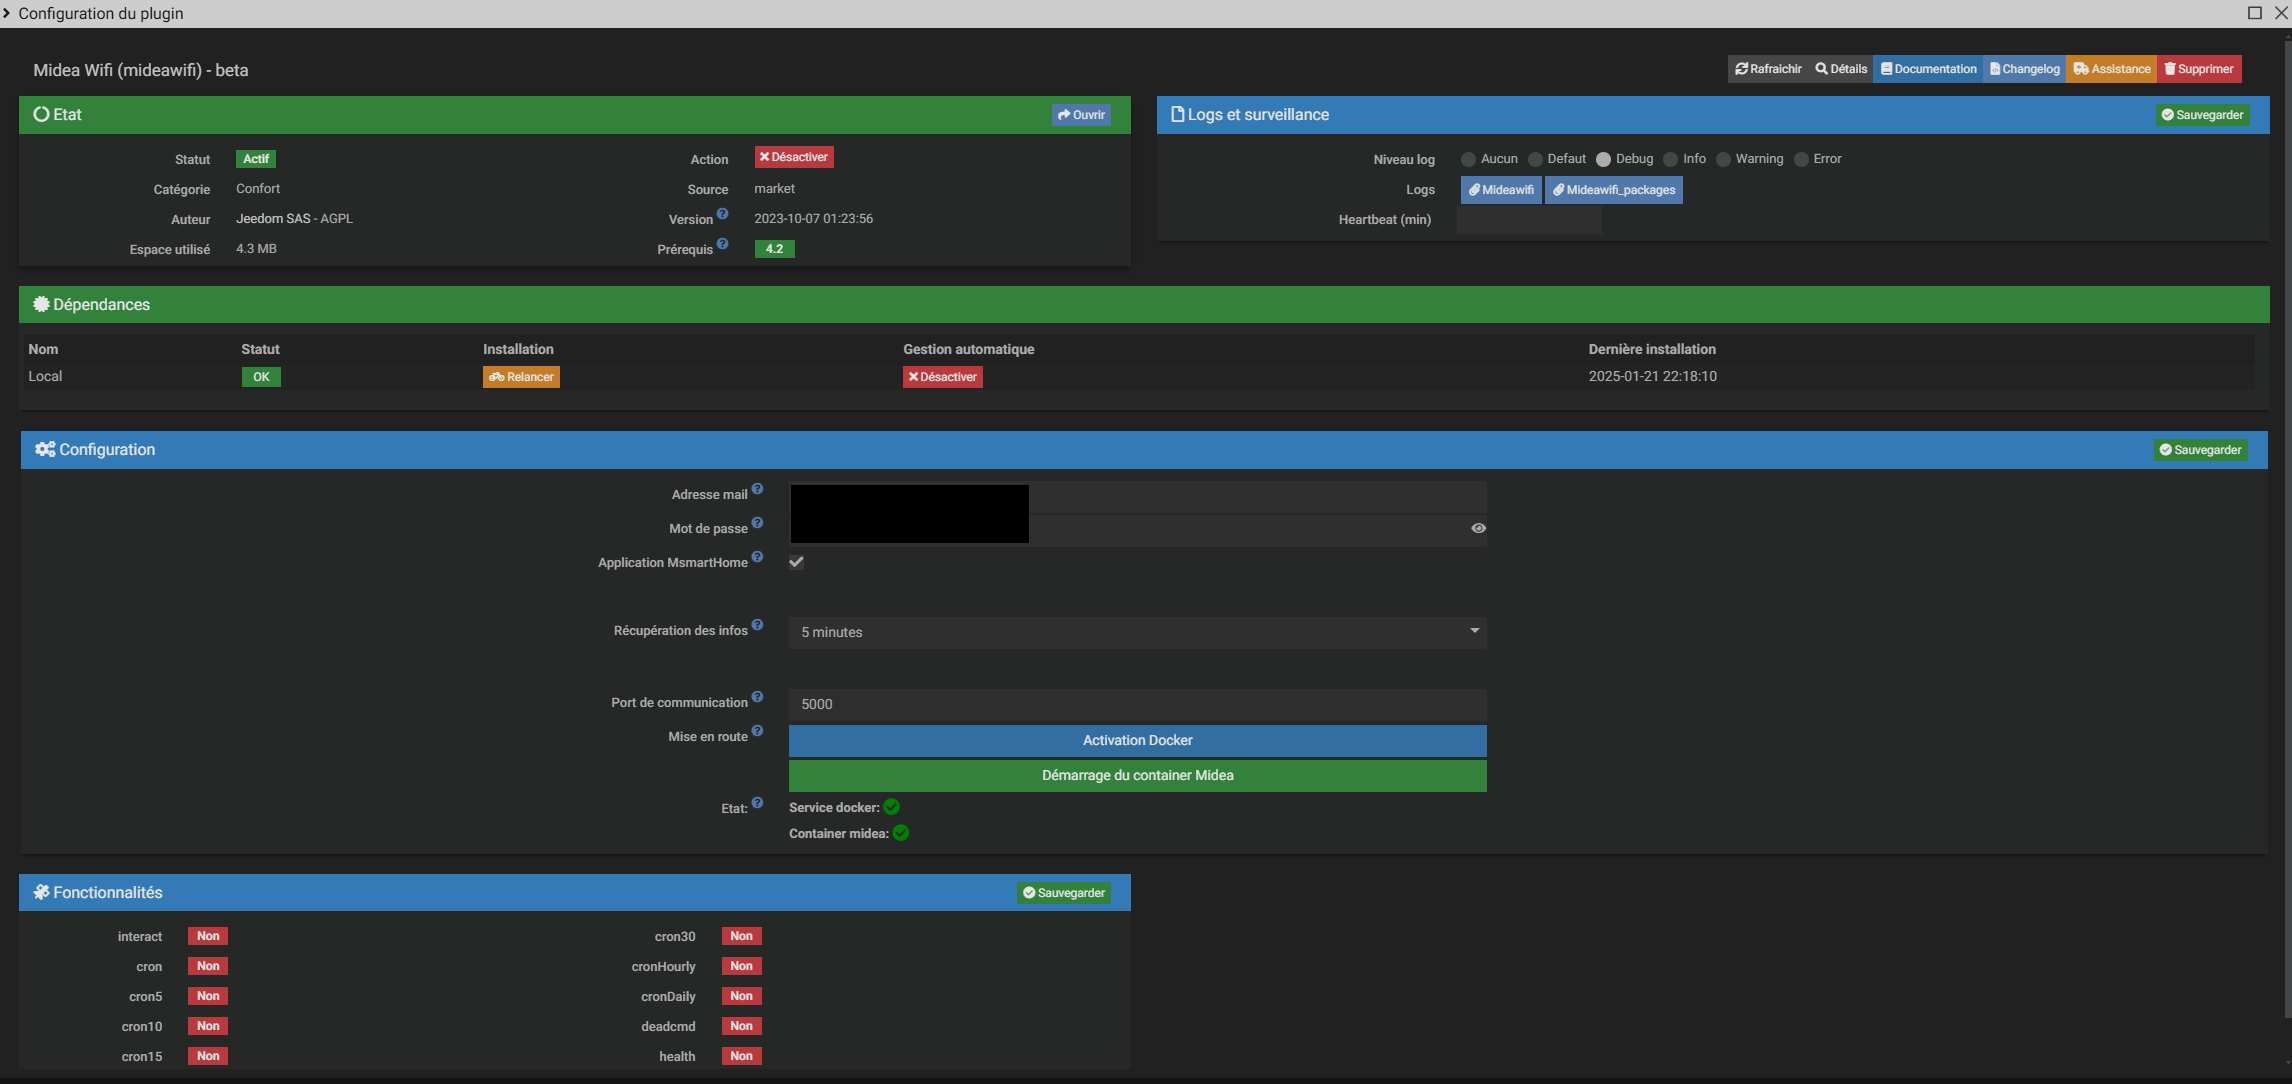Click the Mise en route help icon
The width and height of the screenshot is (2292, 1084).
pyautogui.click(x=757, y=731)
